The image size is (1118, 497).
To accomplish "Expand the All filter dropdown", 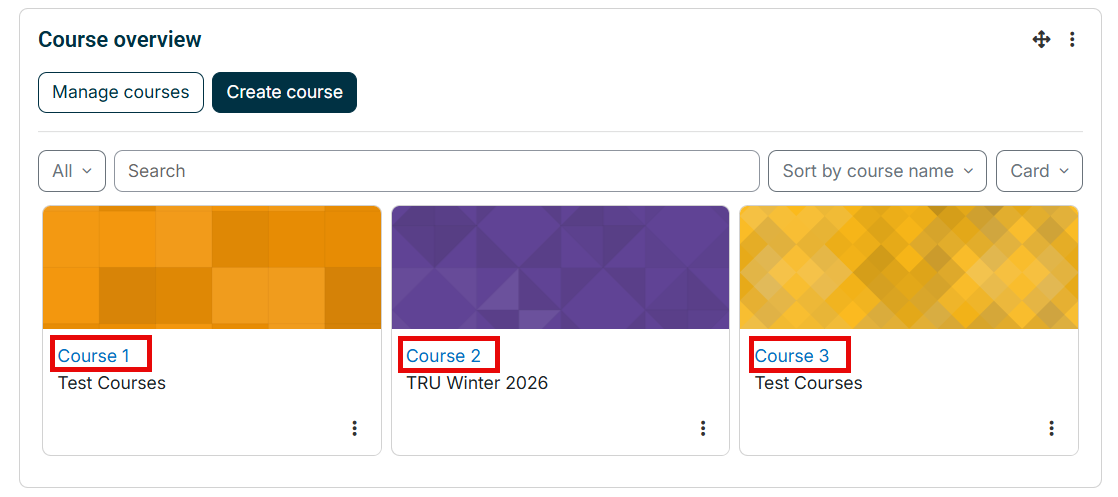I will click(72, 171).
